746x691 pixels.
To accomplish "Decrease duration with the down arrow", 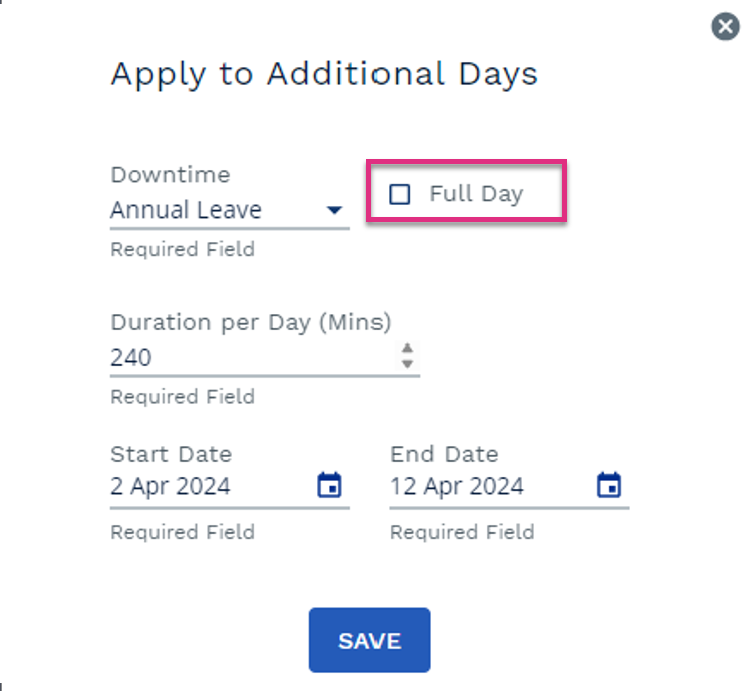I will [x=407, y=364].
